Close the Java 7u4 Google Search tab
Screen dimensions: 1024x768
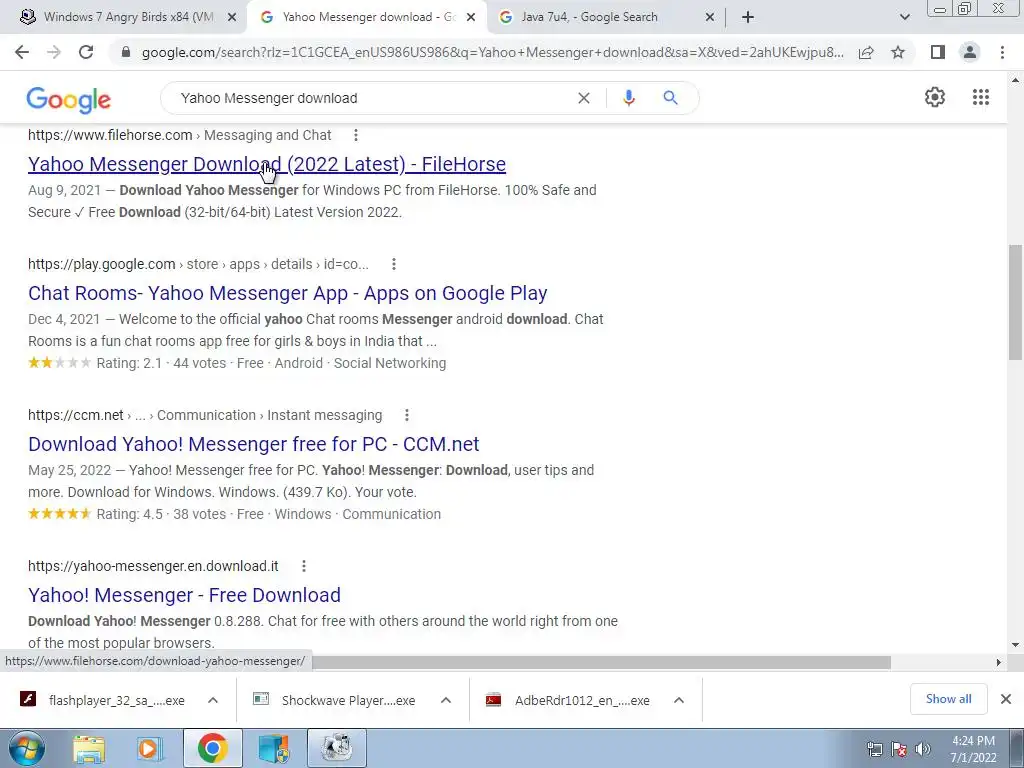pos(710,18)
